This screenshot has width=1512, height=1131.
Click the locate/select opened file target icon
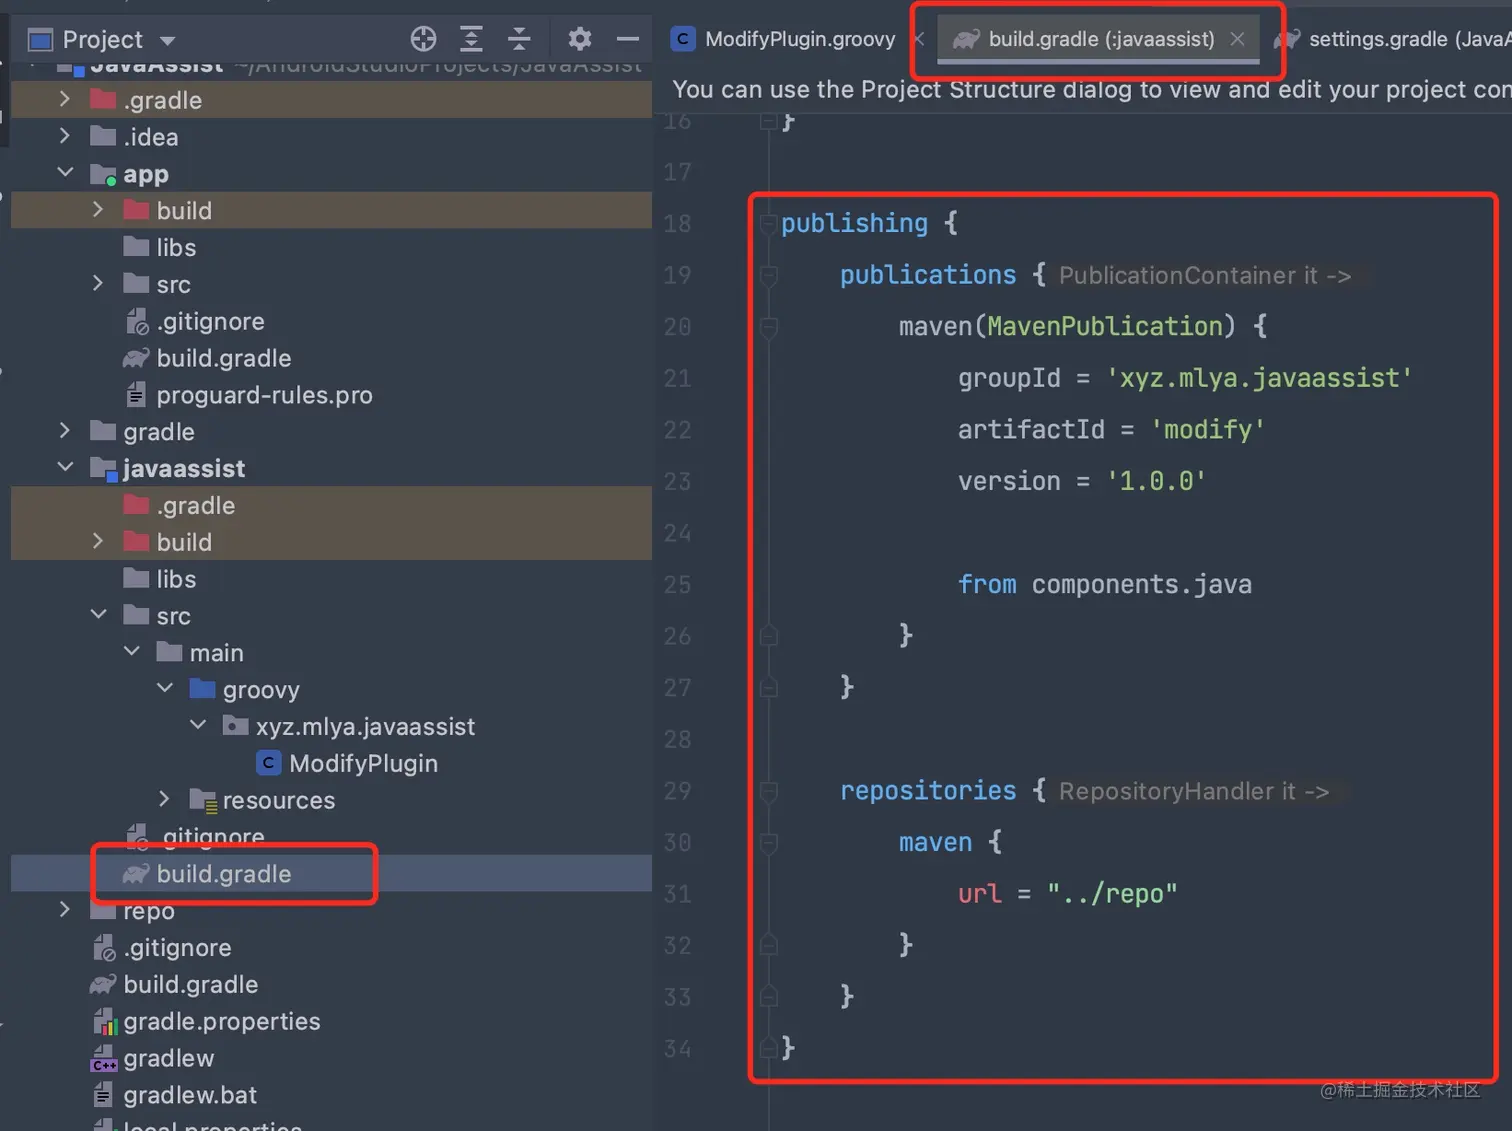[423, 39]
